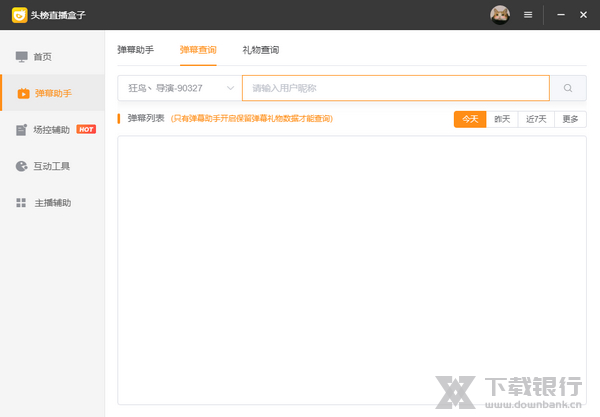Switch to the 弹幕助手 tab

coord(134,49)
